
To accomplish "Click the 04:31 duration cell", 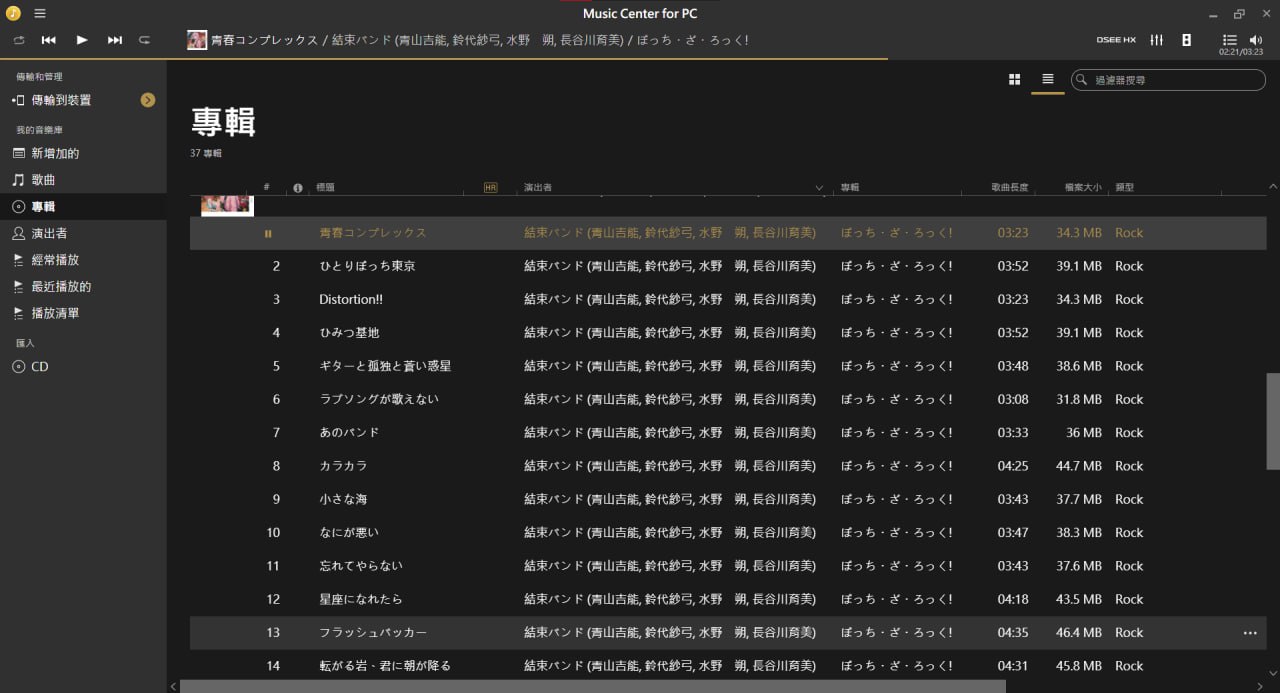I will 1013,666.
